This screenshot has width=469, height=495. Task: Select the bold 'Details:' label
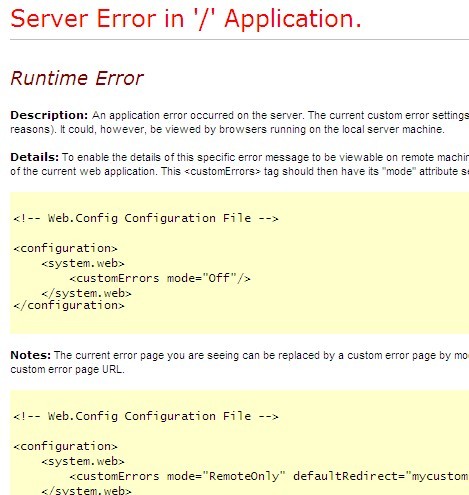click(34, 157)
